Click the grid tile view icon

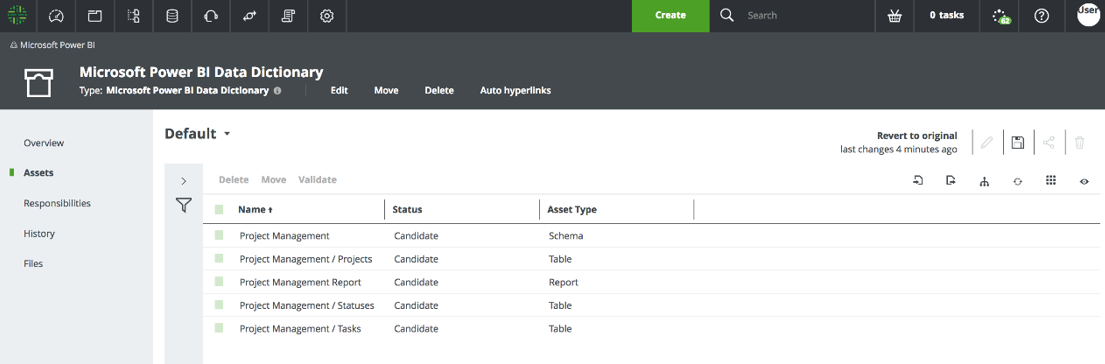tap(1051, 181)
